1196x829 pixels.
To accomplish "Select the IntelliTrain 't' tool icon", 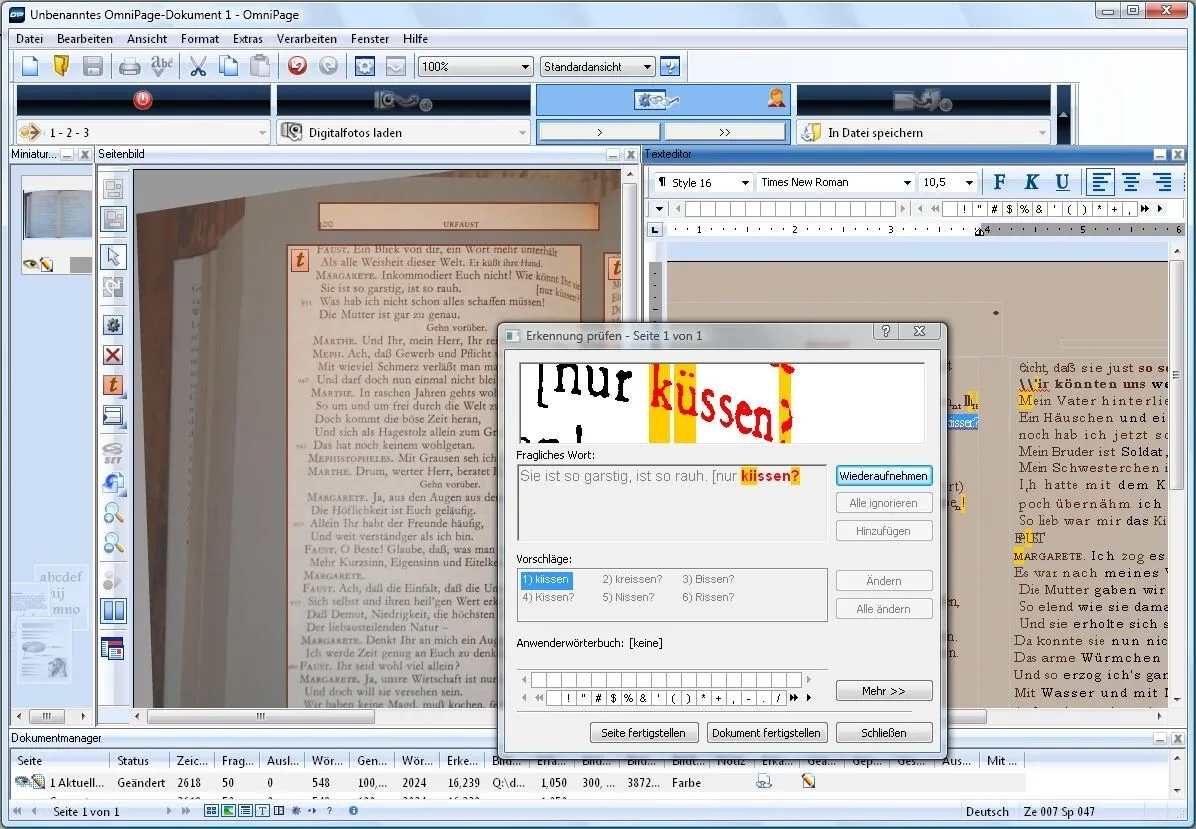I will click(x=113, y=385).
